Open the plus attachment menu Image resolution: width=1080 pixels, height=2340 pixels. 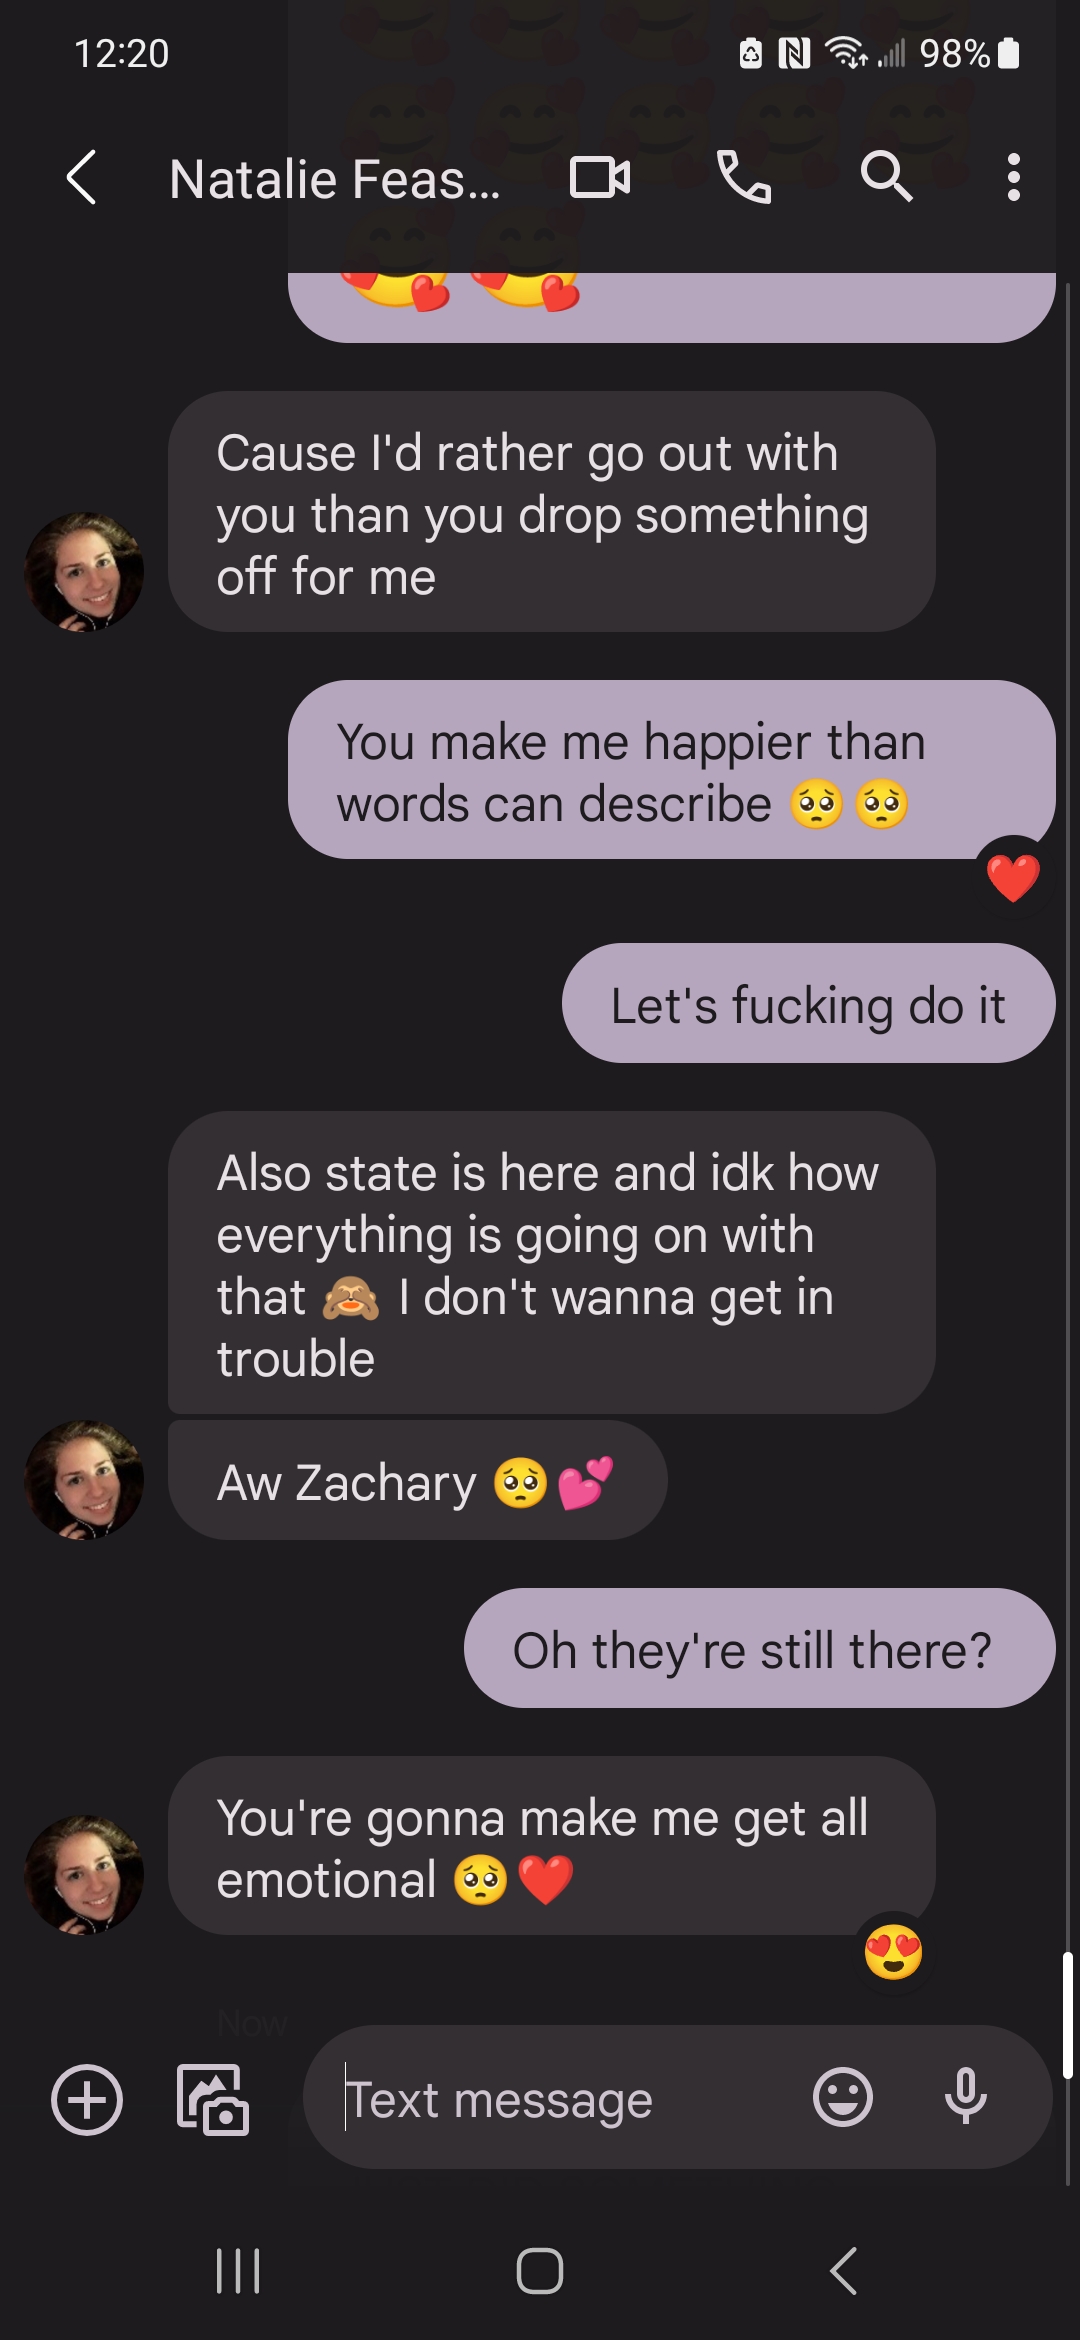87,2099
